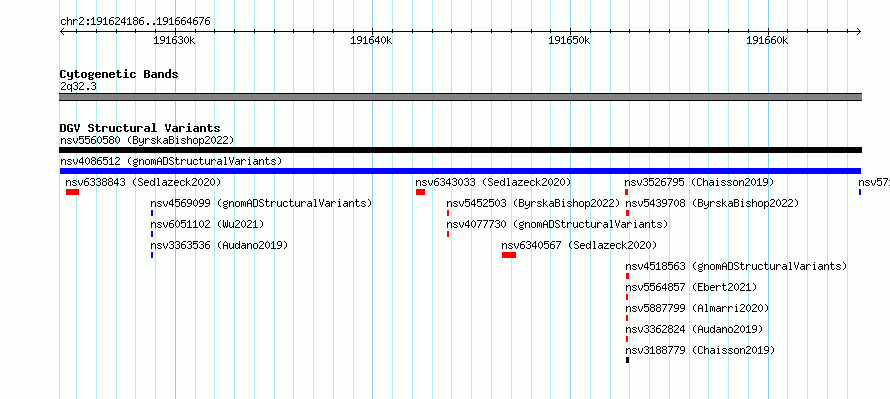Click the blue glyph under nsv6051102
The height and width of the screenshot is (399, 890).
pos(152,234)
